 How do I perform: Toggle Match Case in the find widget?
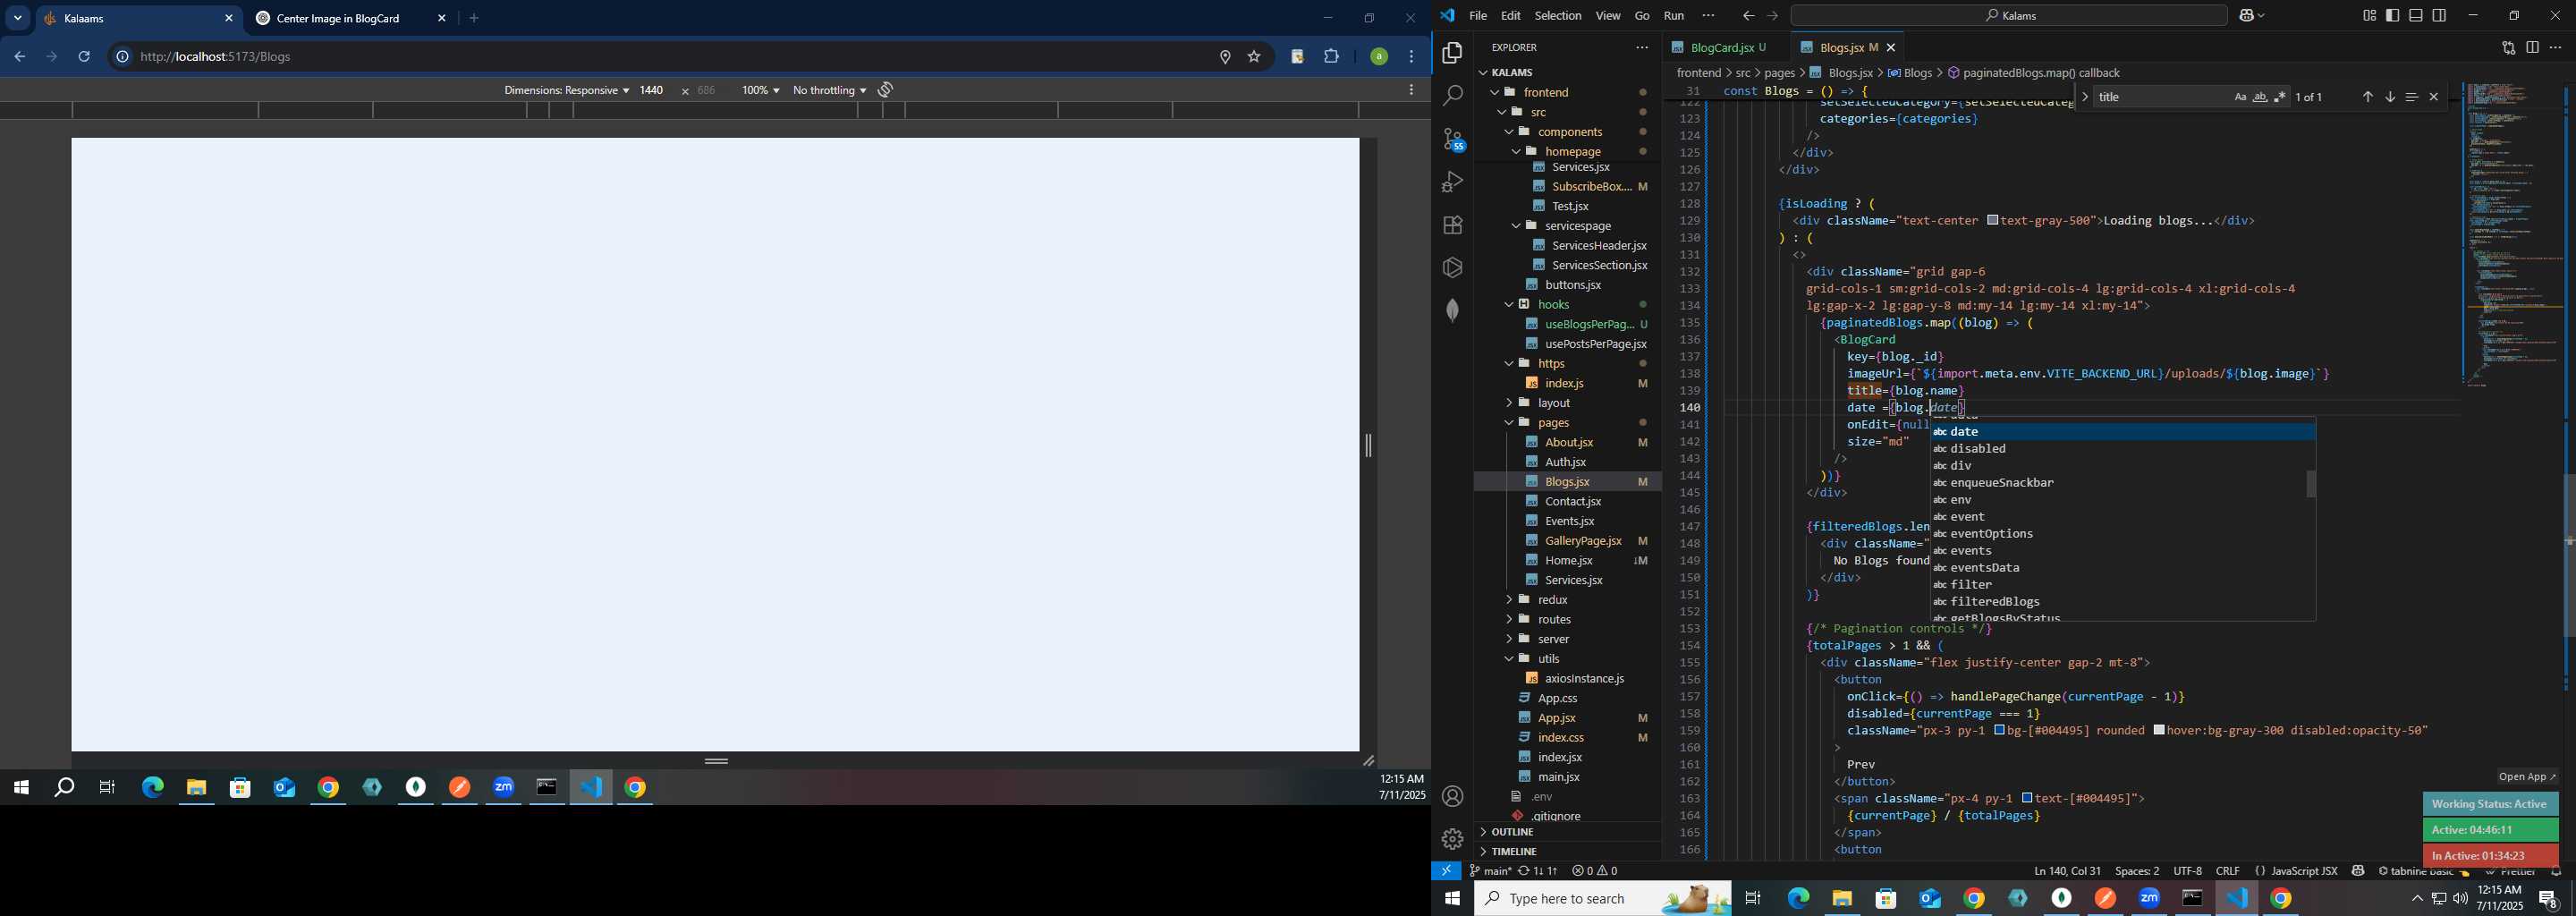point(2240,97)
